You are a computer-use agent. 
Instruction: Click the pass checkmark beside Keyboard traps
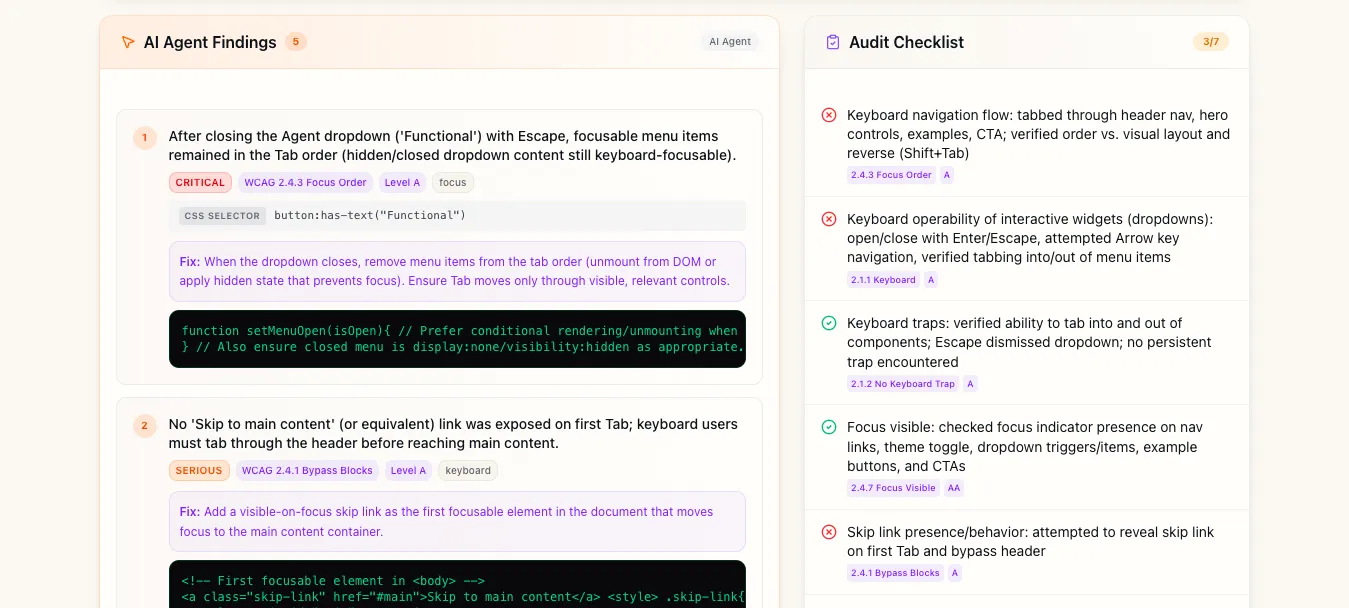pos(829,323)
